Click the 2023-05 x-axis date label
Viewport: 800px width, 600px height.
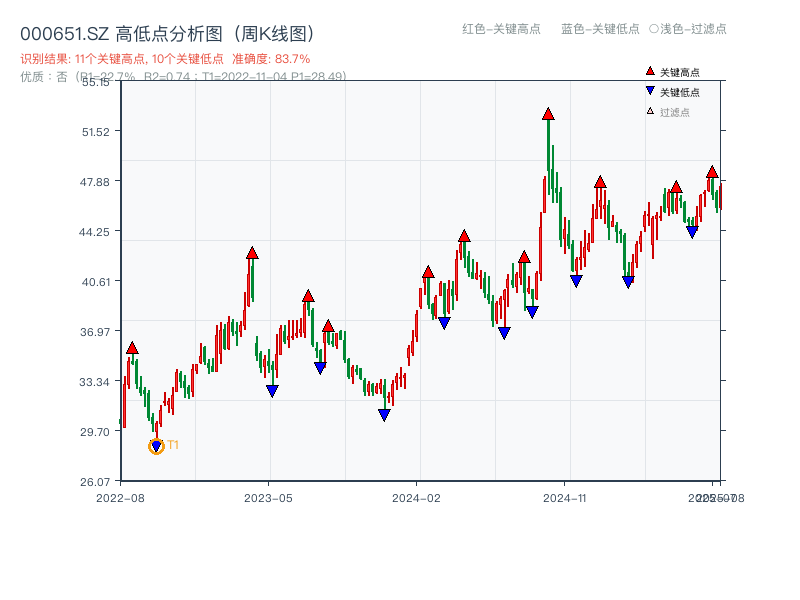click(x=268, y=498)
